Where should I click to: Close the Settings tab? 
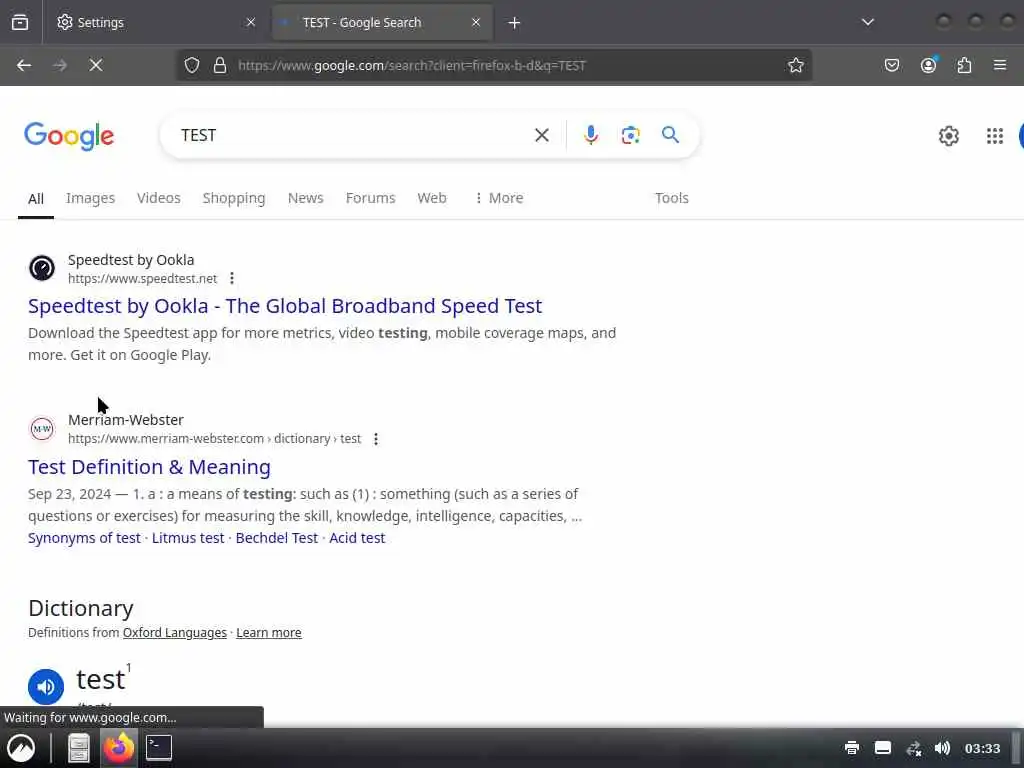coord(251,22)
